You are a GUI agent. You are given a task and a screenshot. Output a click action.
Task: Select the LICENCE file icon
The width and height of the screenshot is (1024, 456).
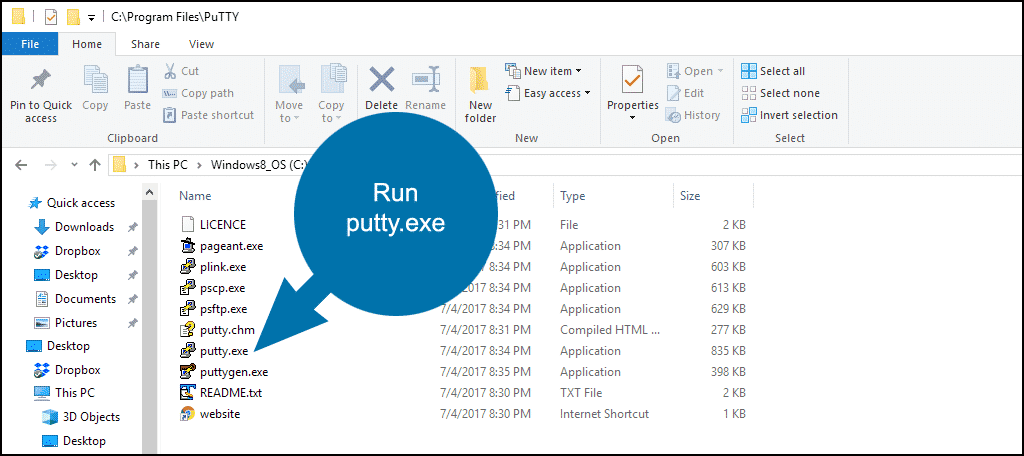tap(188, 224)
